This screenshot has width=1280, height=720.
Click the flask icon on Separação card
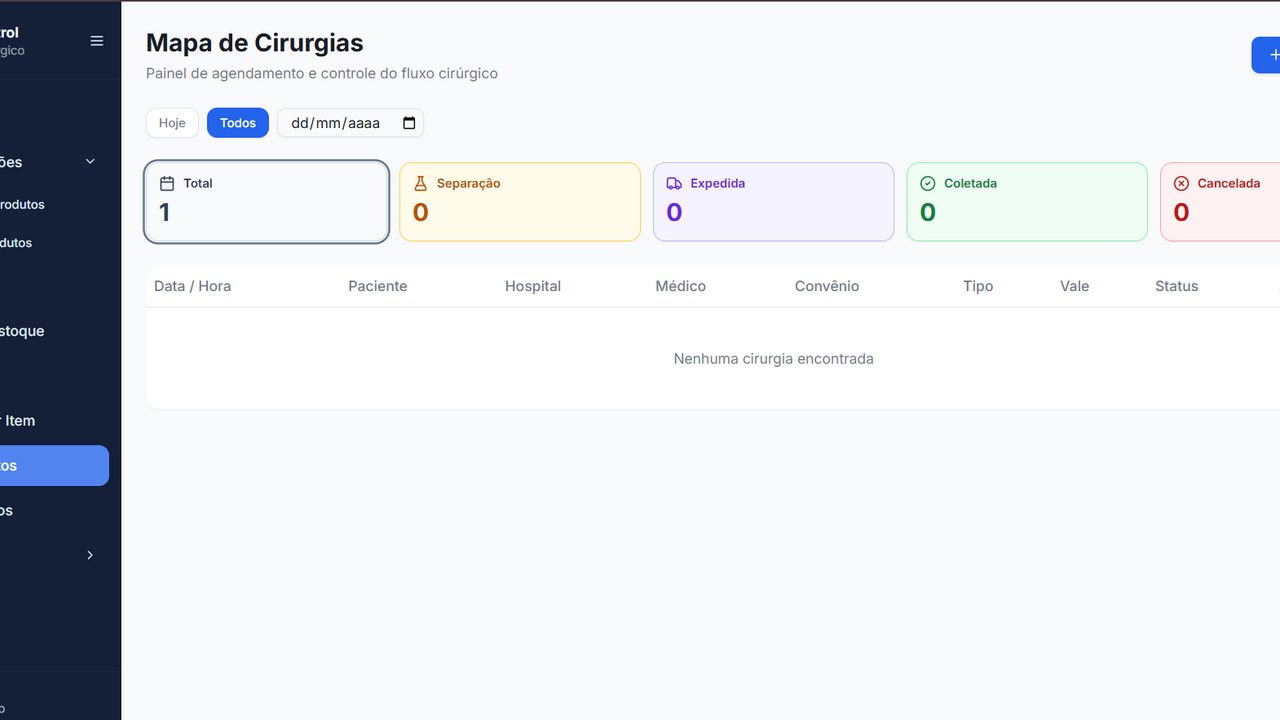421,184
